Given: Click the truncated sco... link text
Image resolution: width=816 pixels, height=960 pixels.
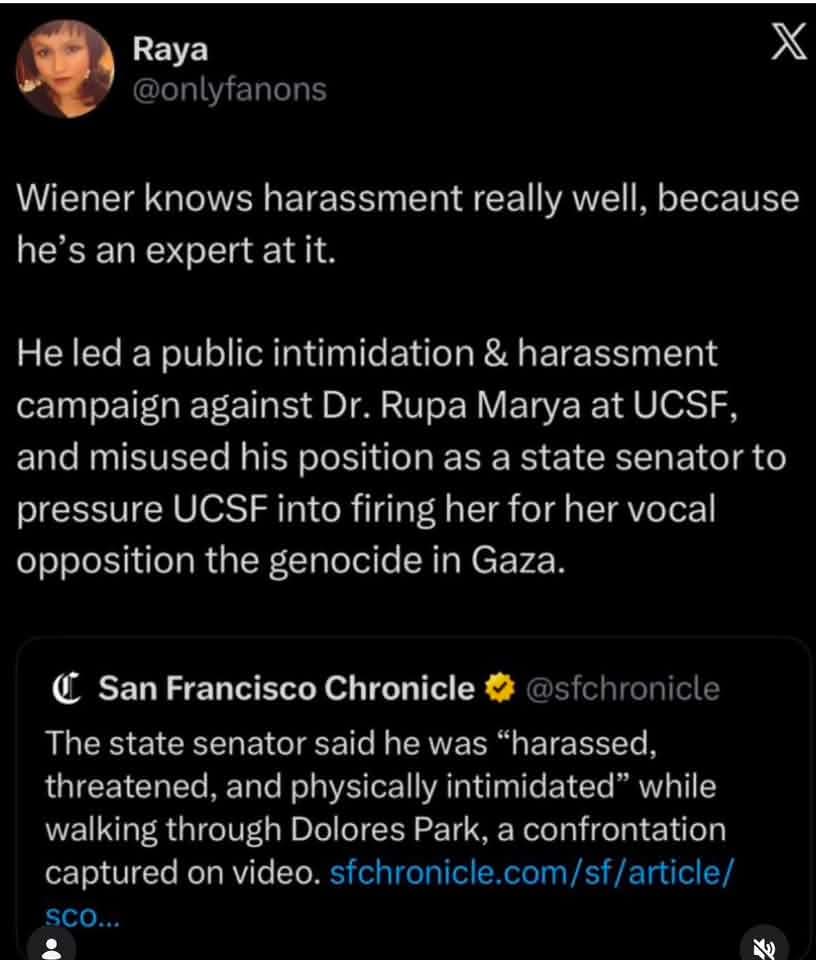Looking at the screenshot, I should tap(82, 917).
